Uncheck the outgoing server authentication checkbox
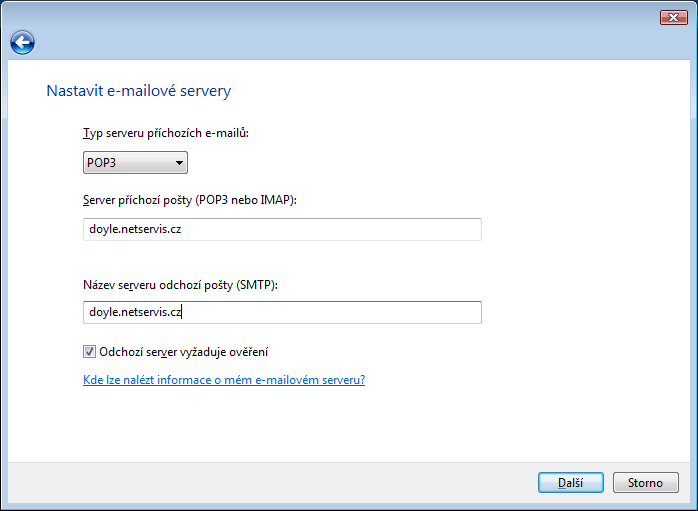 point(89,352)
